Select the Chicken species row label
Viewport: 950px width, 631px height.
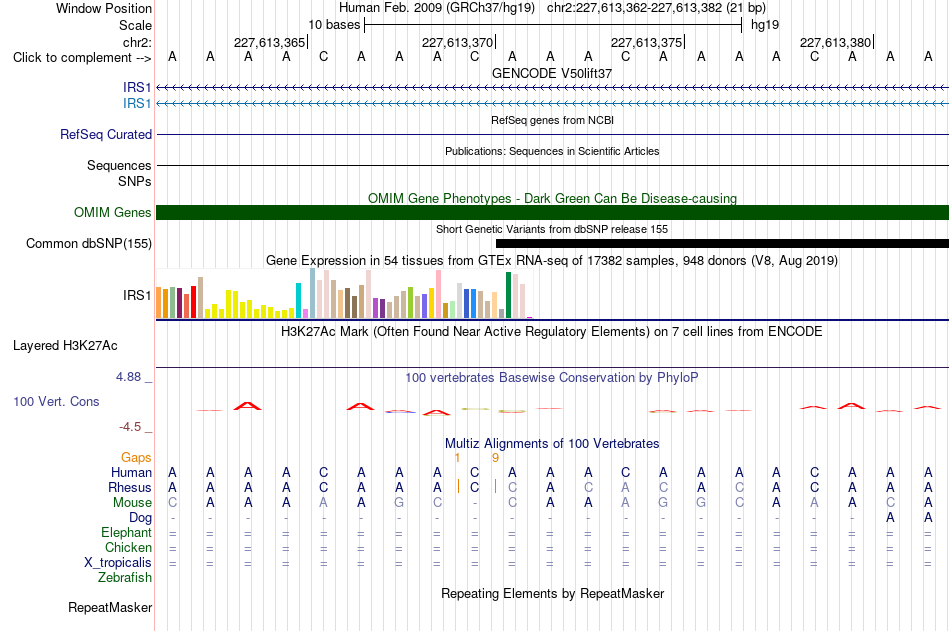click(x=128, y=547)
